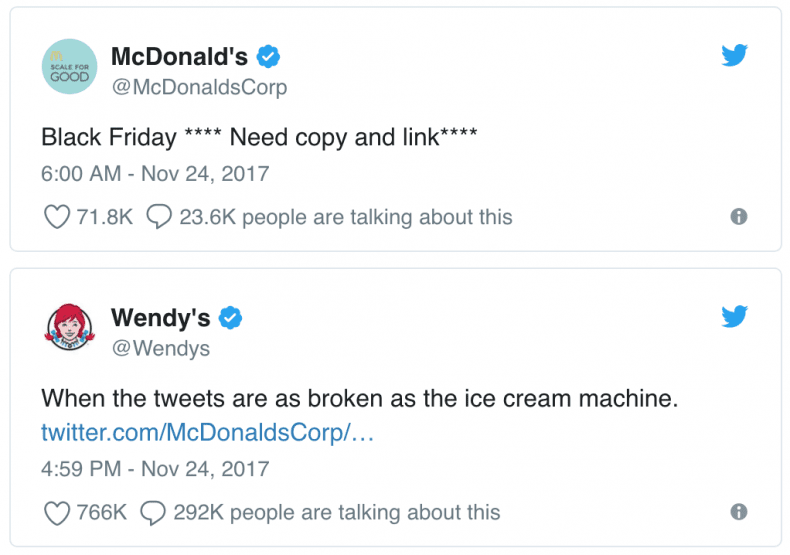Open McDonald's Scale for Good avatar
The width and height of the screenshot is (790, 555).
tap(69, 69)
